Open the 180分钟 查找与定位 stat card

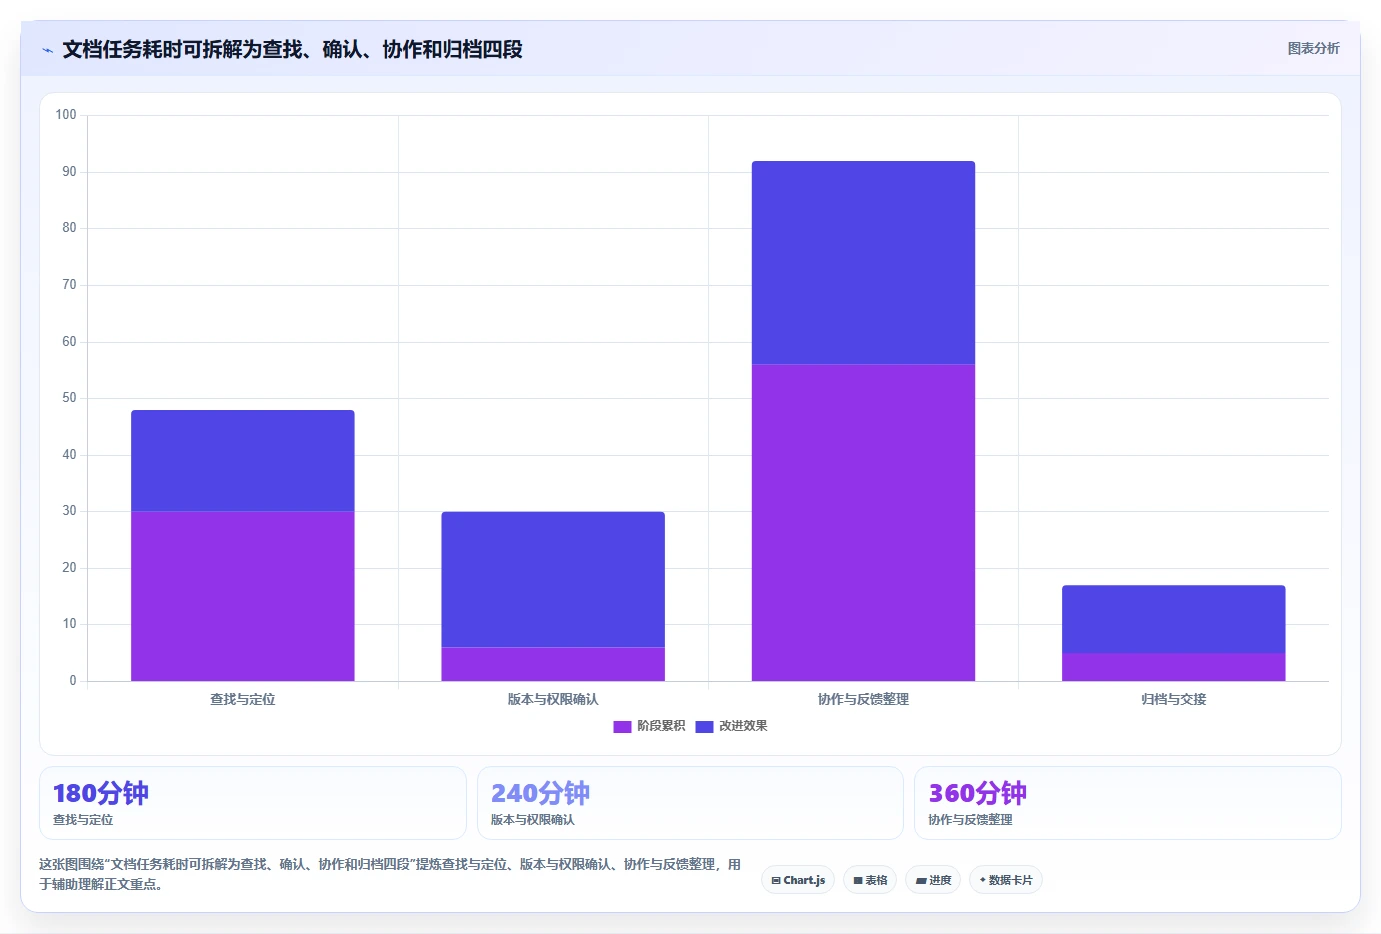pos(253,803)
